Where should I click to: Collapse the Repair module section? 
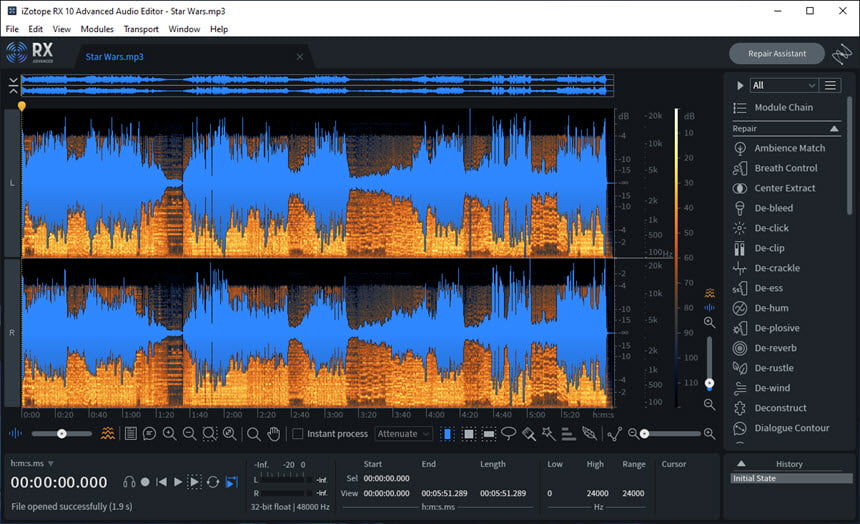click(834, 128)
